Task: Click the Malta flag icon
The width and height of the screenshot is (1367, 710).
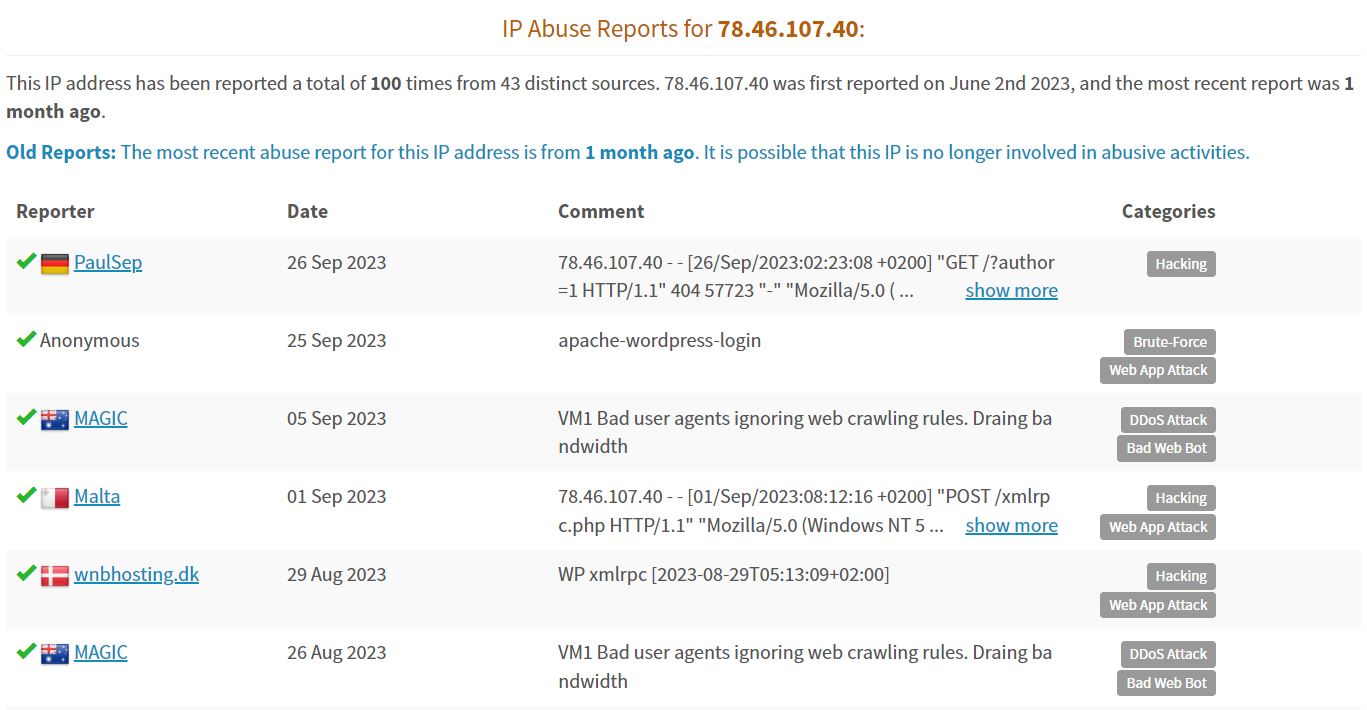Action: pyautogui.click(x=54, y=498)
